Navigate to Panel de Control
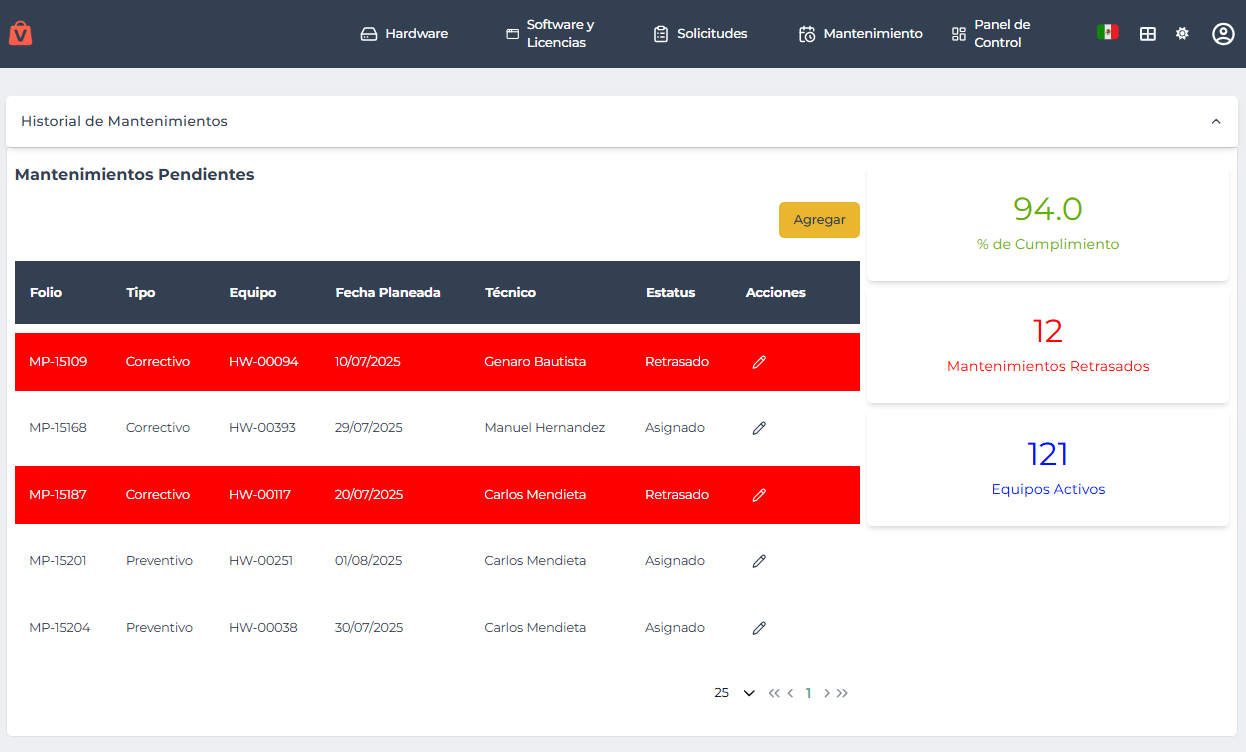 [x=990, y=34]
